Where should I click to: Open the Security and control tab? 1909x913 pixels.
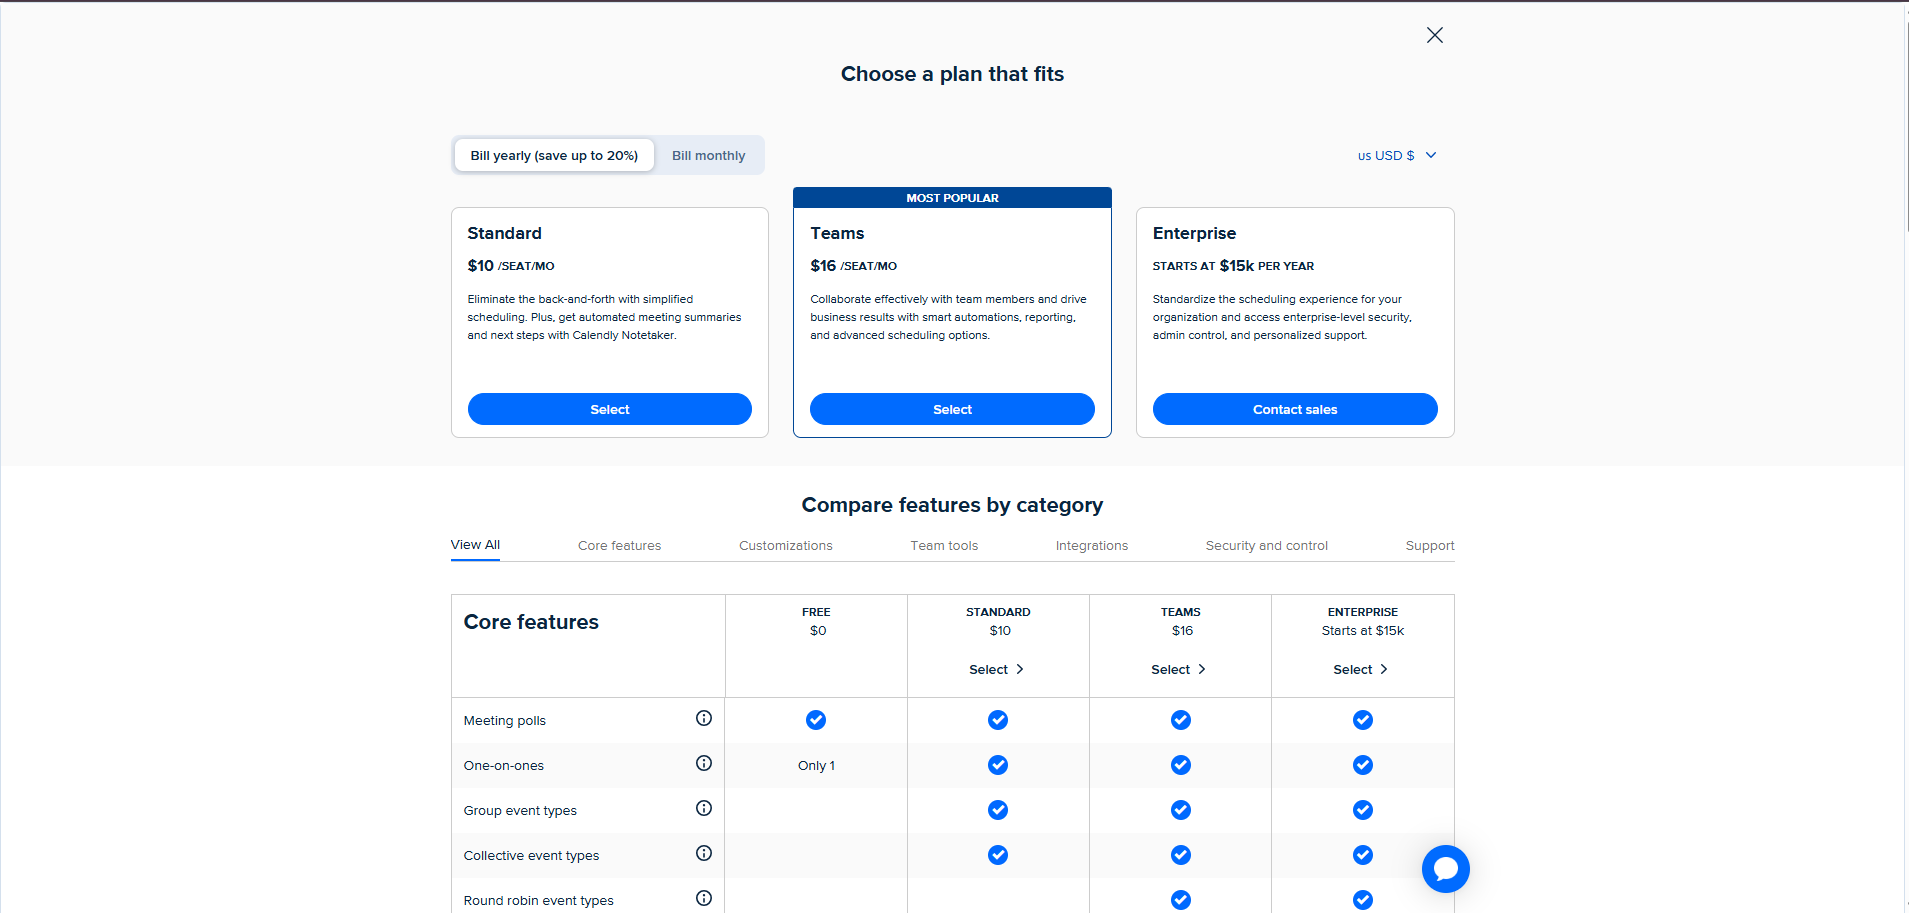[x=1266, y=545]
